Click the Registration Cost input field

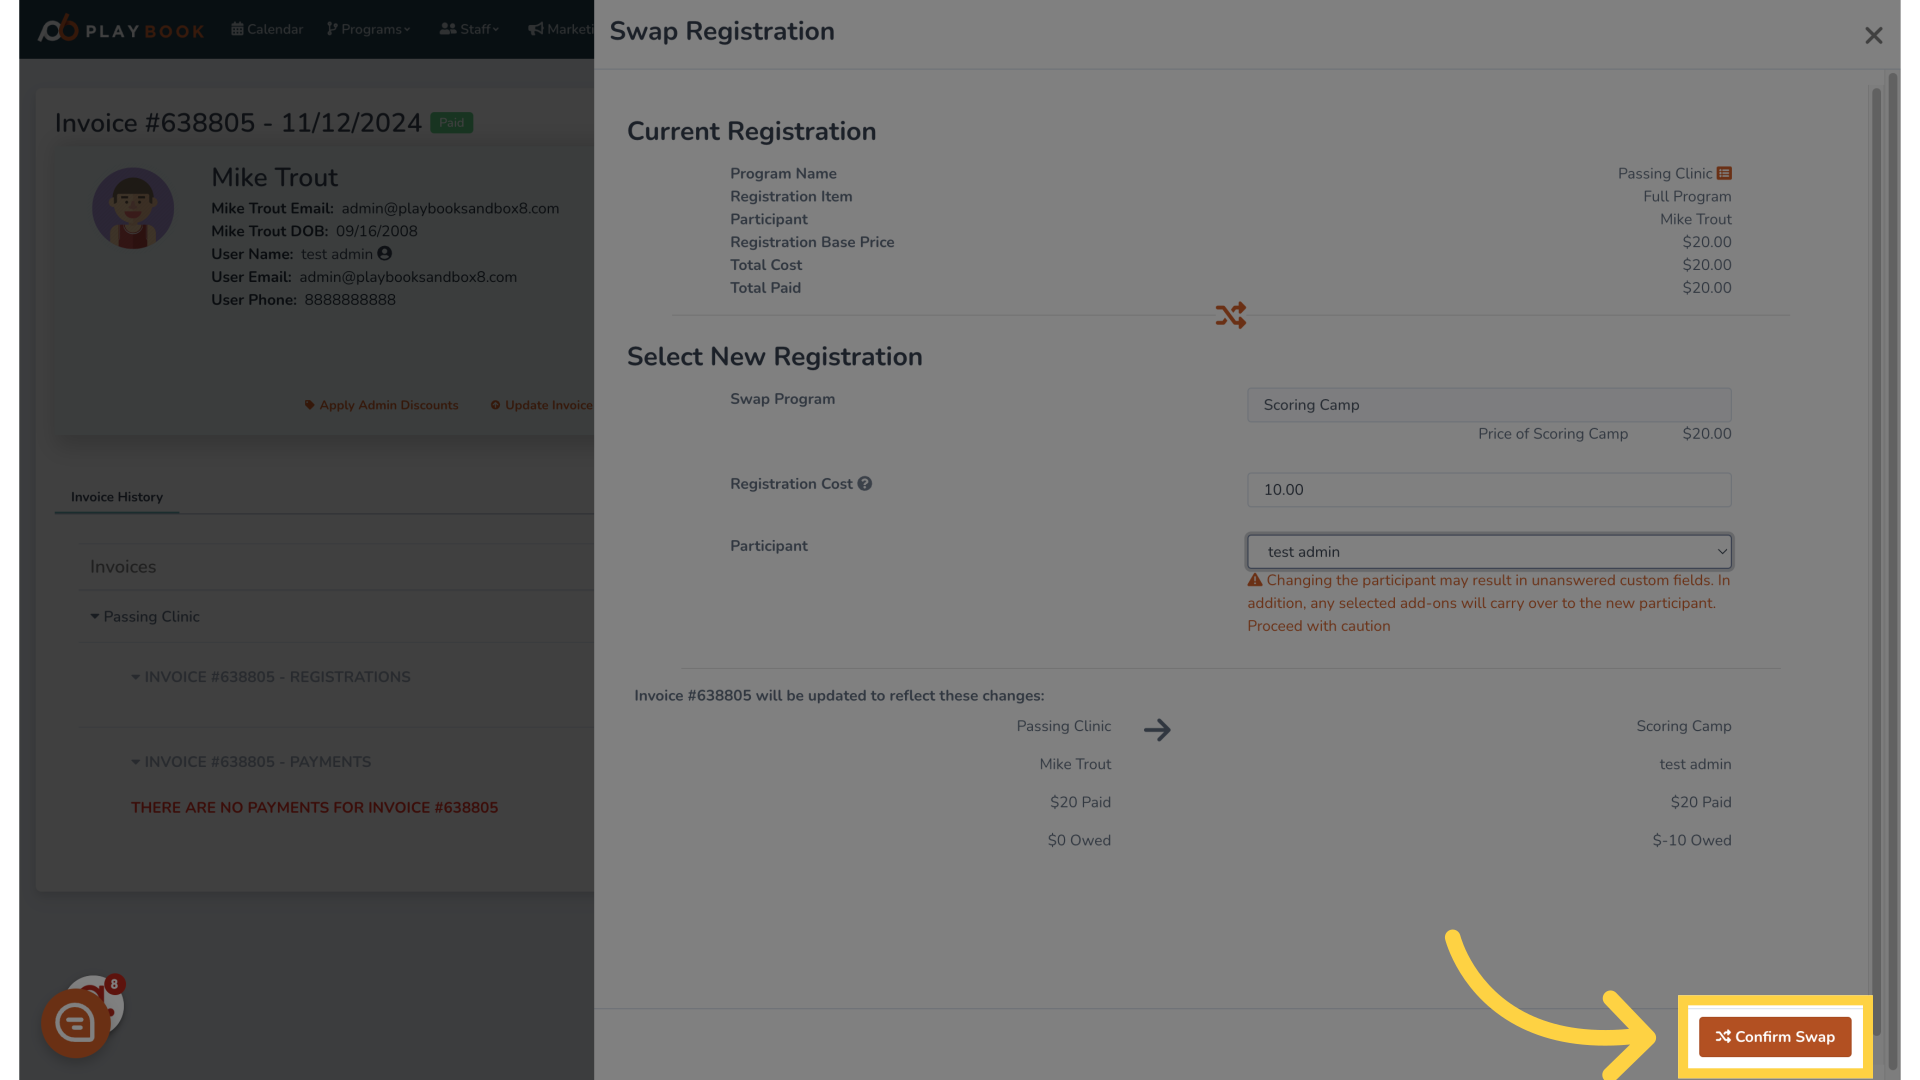click(1487, 489)
